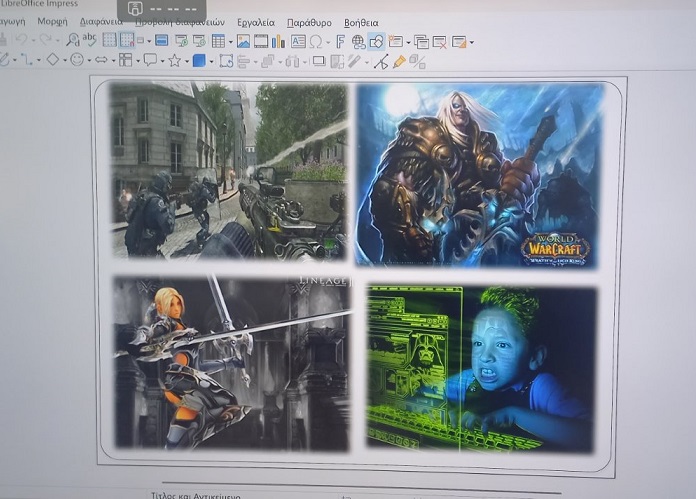The height and width of the screenshot is (499, 696).
Task: Expand the 3D objects dropdown
Action: 211,61
